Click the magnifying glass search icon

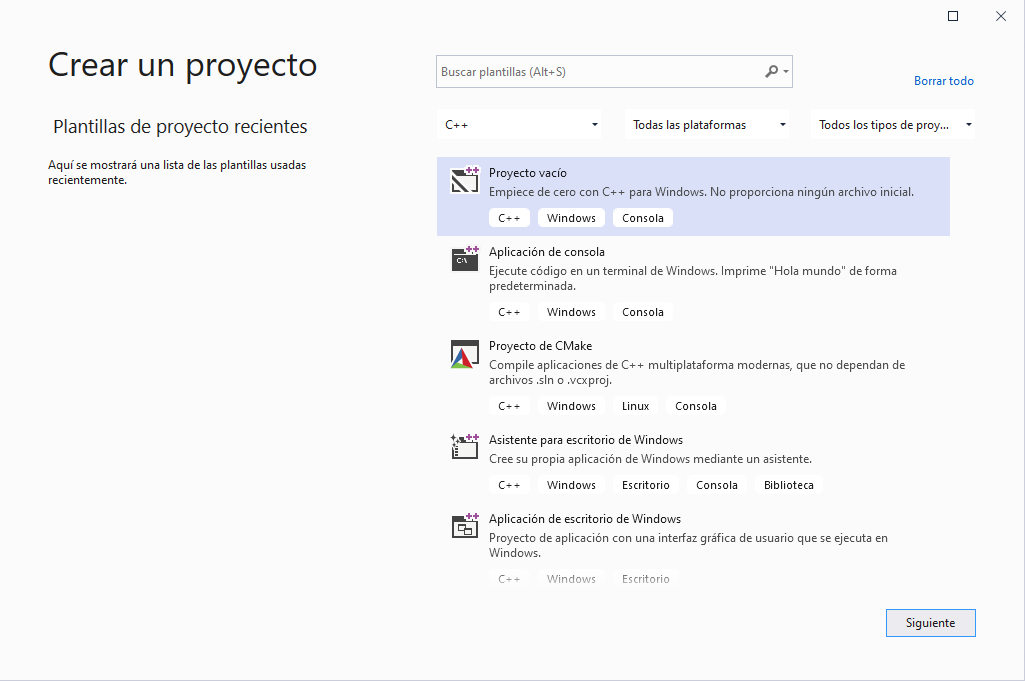[x=772, y=72]
